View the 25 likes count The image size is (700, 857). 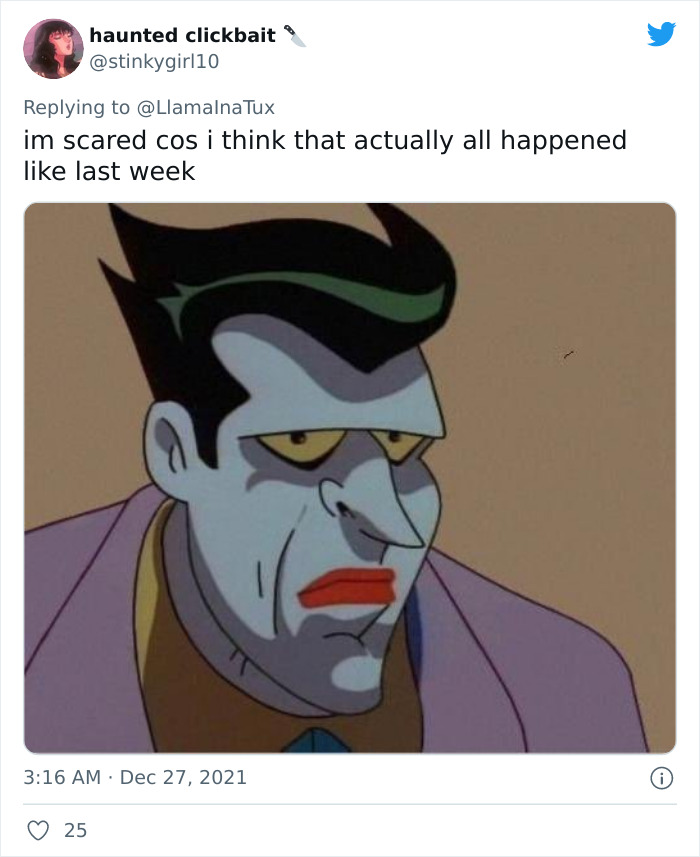coord(75,830)
